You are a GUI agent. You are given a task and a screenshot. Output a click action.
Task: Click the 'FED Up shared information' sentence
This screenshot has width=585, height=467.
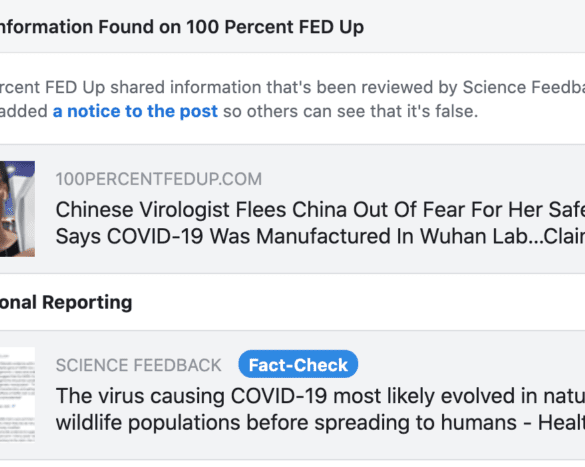[x=153, y=87]
